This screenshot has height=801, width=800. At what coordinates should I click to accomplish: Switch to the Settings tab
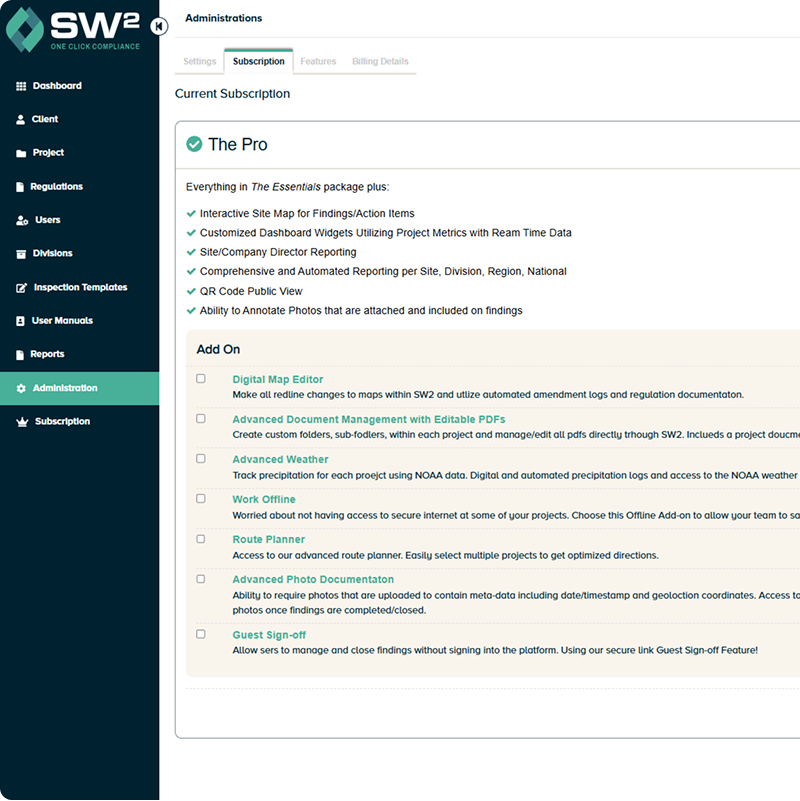[x=199, y=61]
